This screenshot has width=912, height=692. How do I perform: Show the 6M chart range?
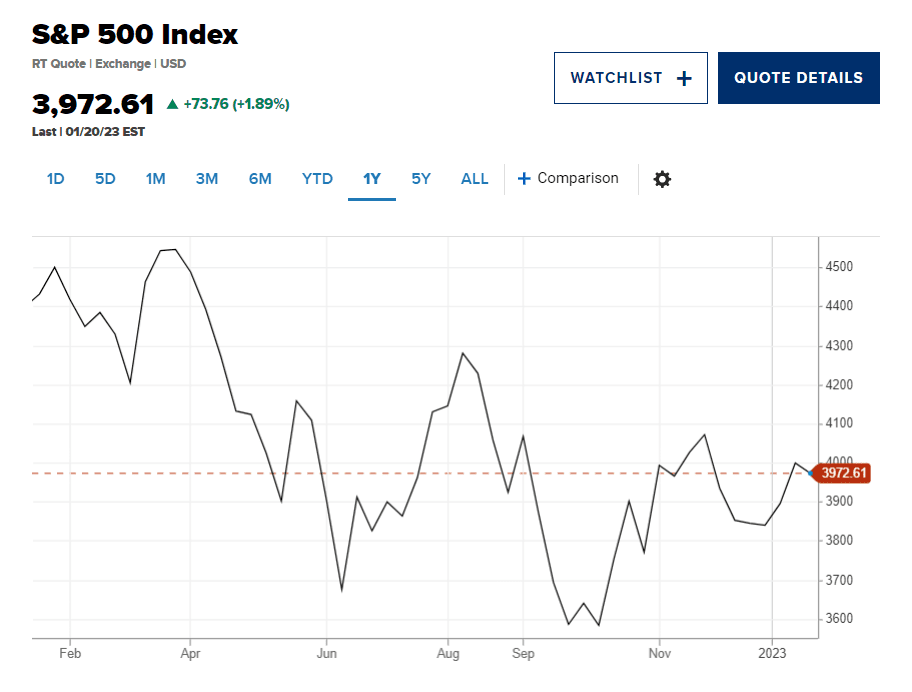(x=260, y=179)
